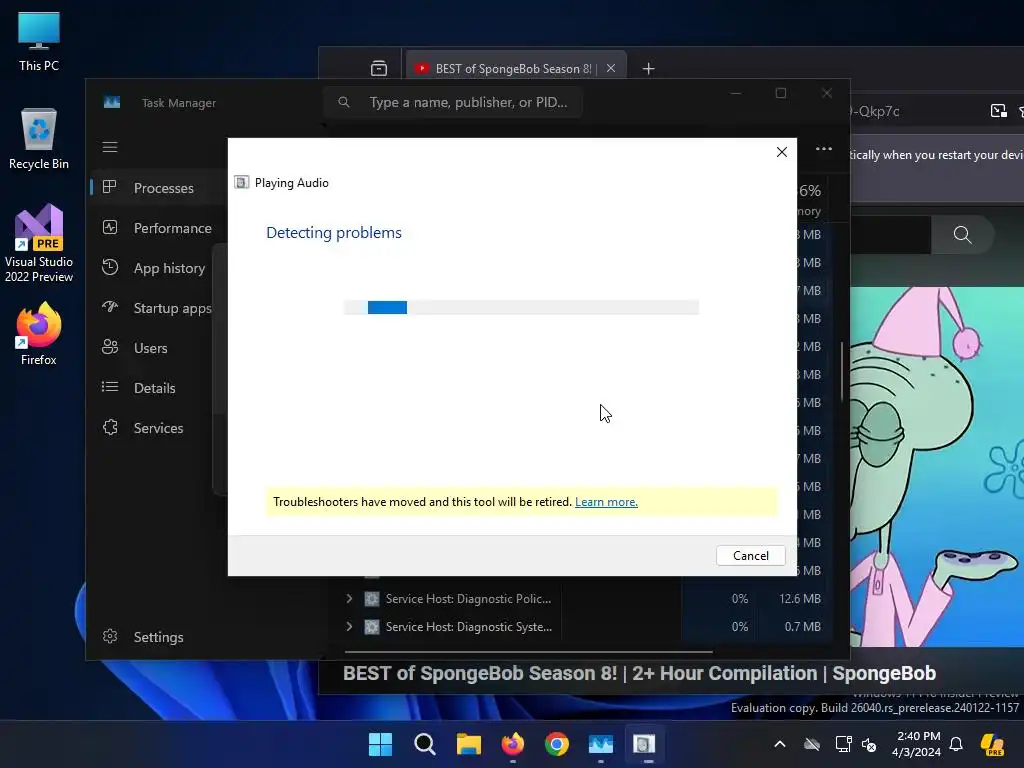Click the 12.6 MB memory value

(x=799, y=599)
